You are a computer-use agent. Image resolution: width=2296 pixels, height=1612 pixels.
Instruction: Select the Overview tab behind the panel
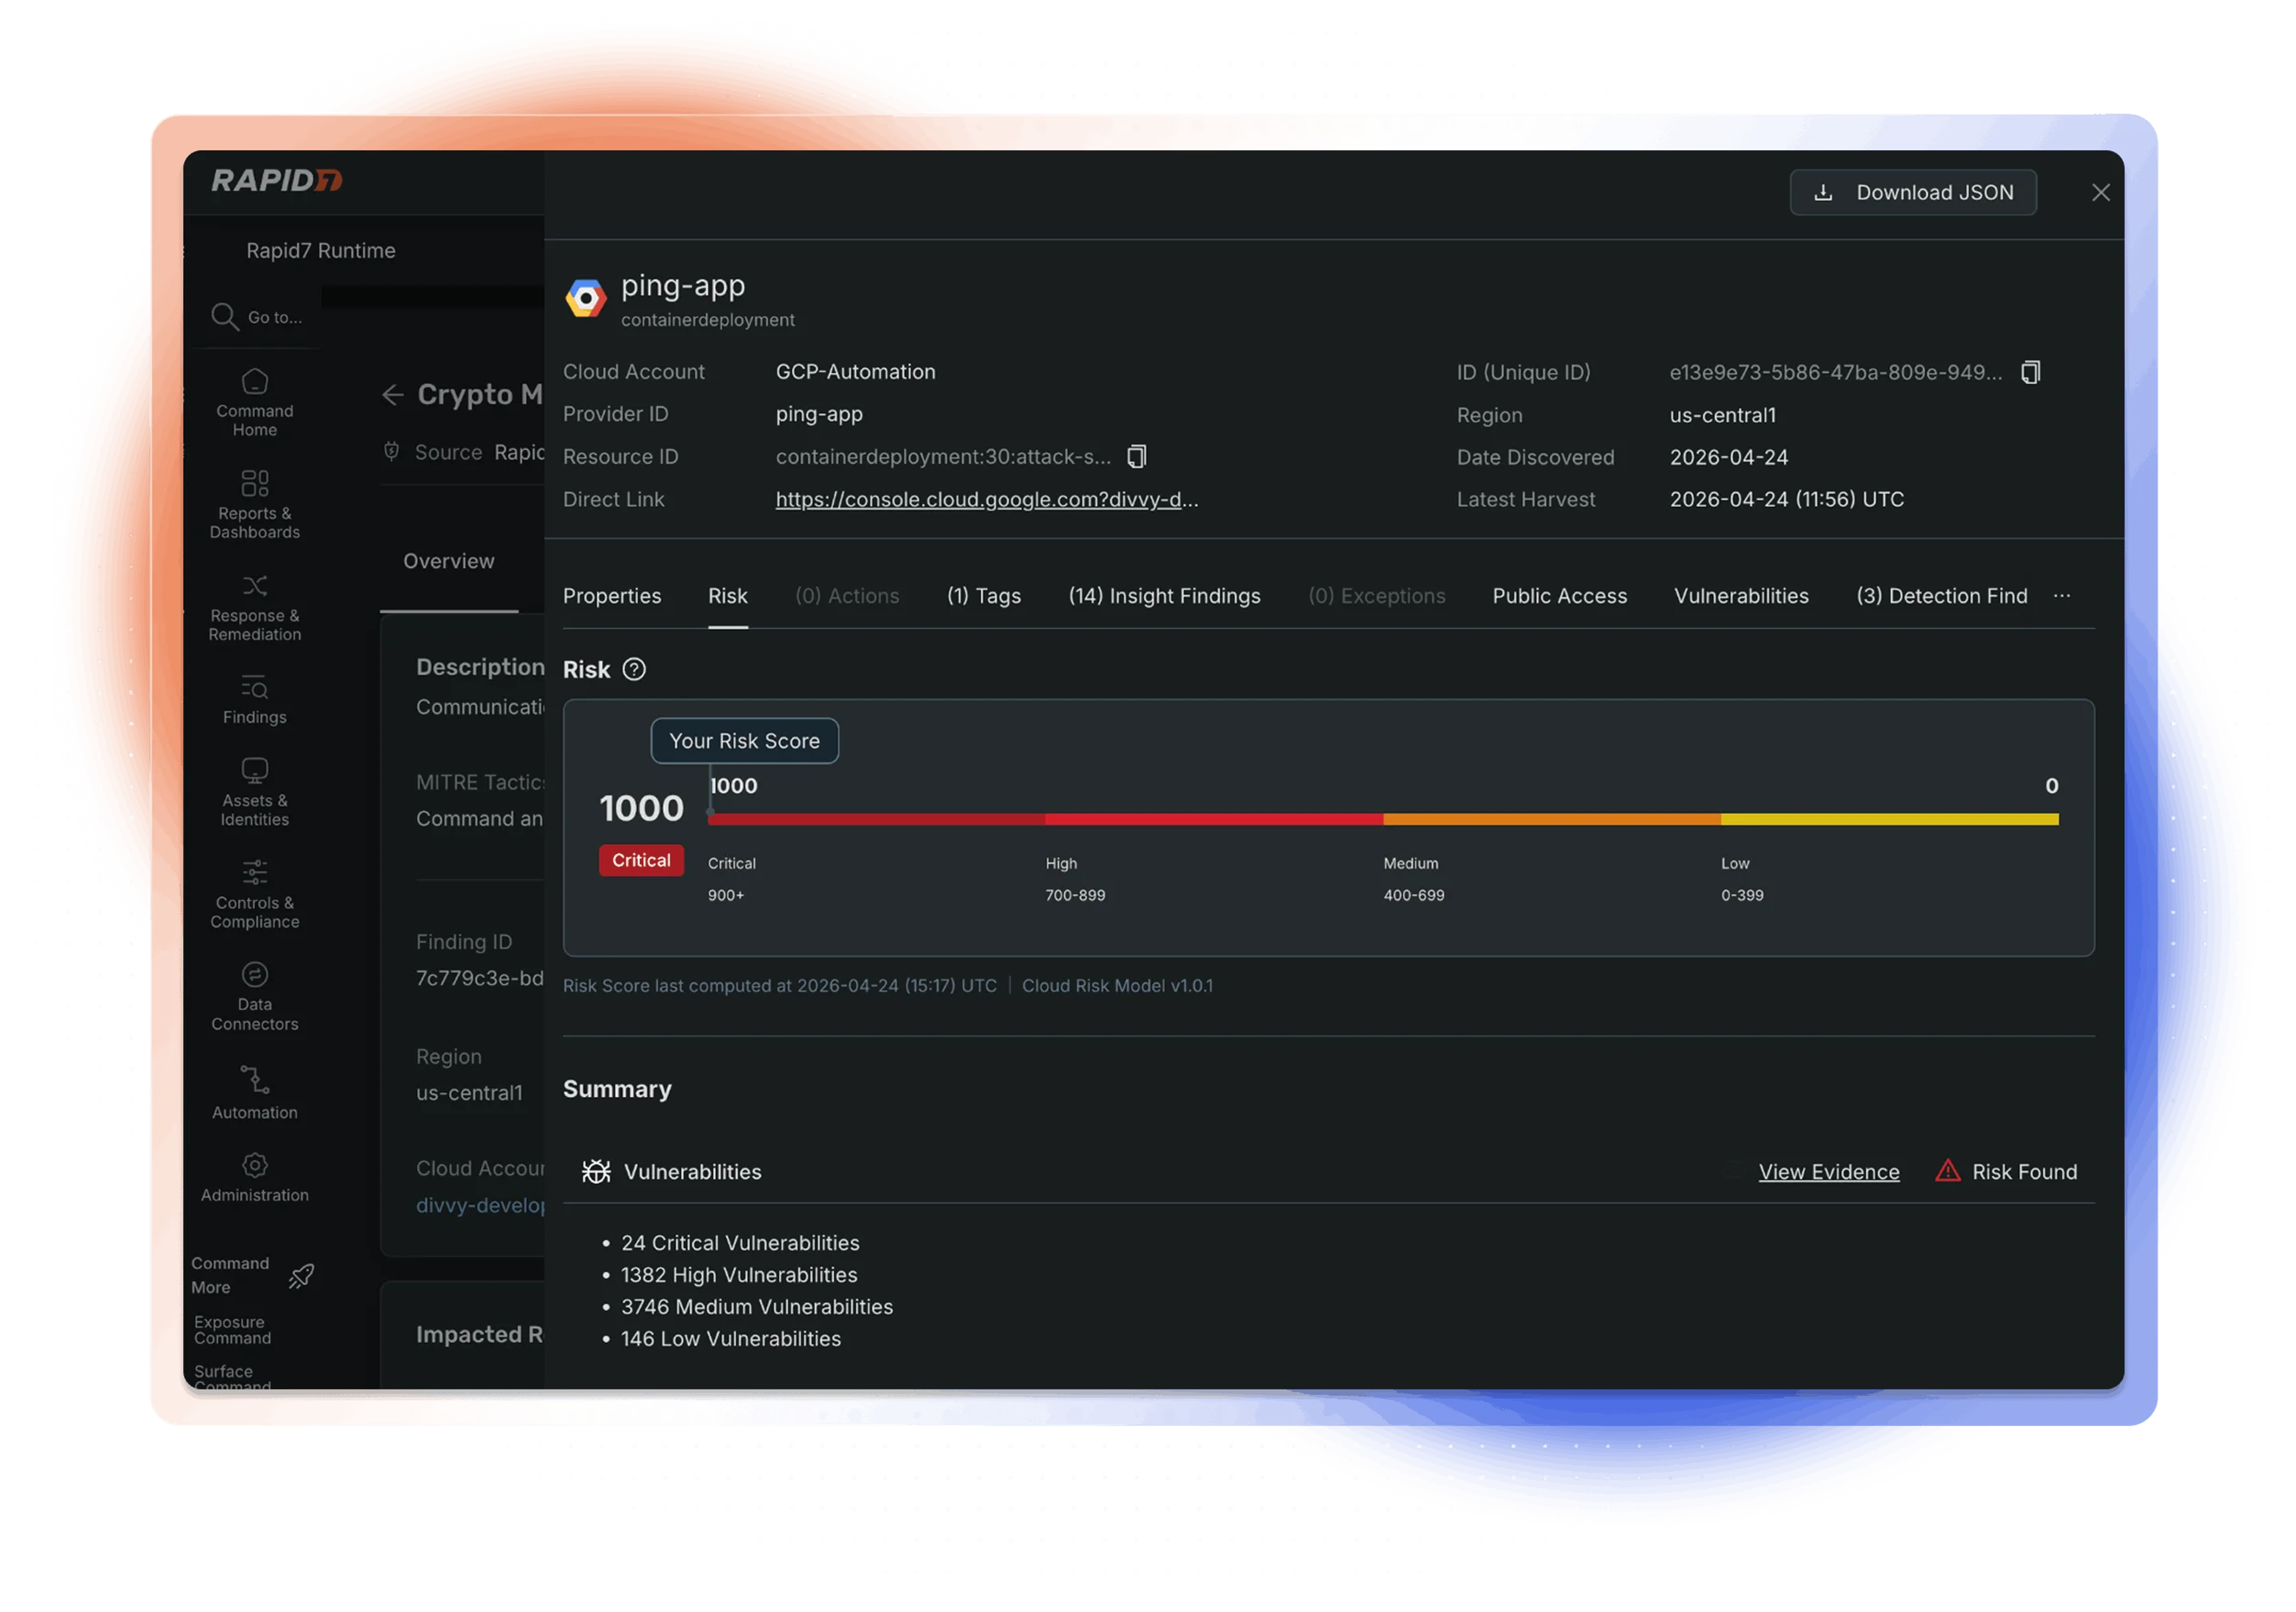[448, 561]
